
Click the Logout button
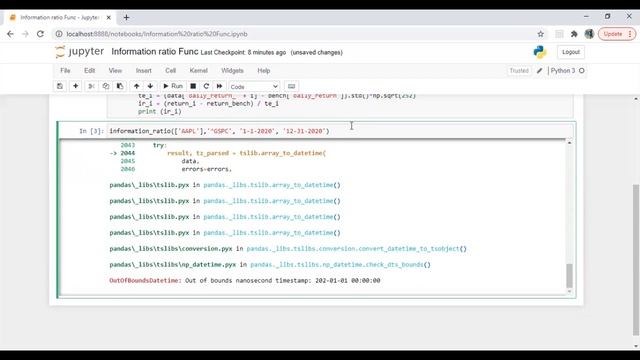tap(571, 52)
